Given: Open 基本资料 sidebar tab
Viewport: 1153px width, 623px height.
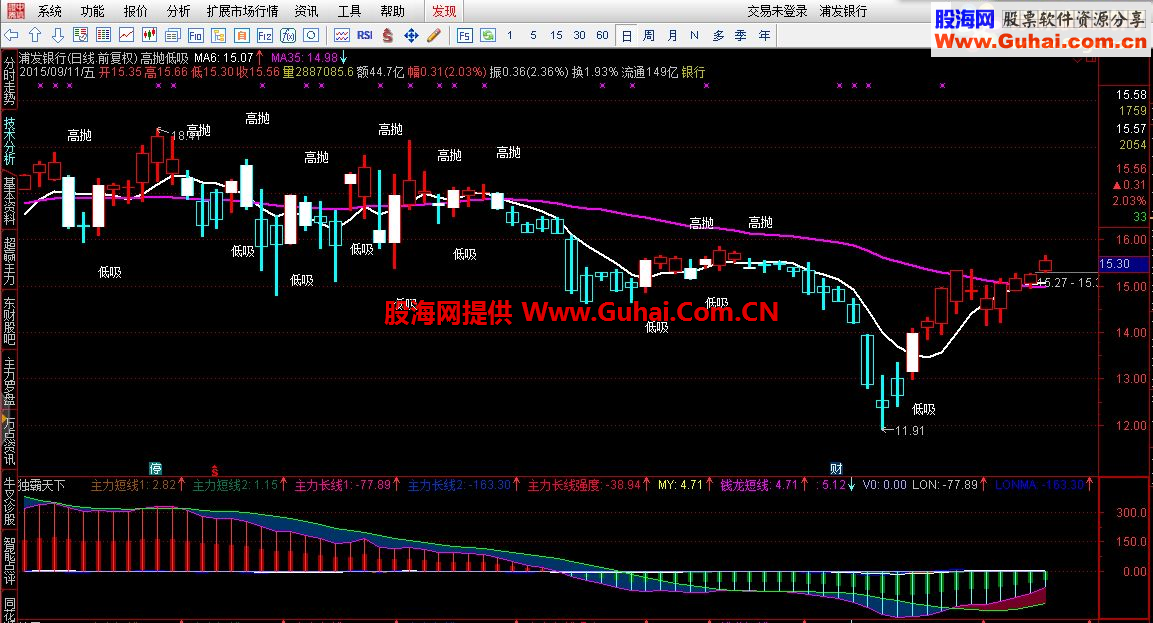Looking at the screenshot, I should coord(9,200).
